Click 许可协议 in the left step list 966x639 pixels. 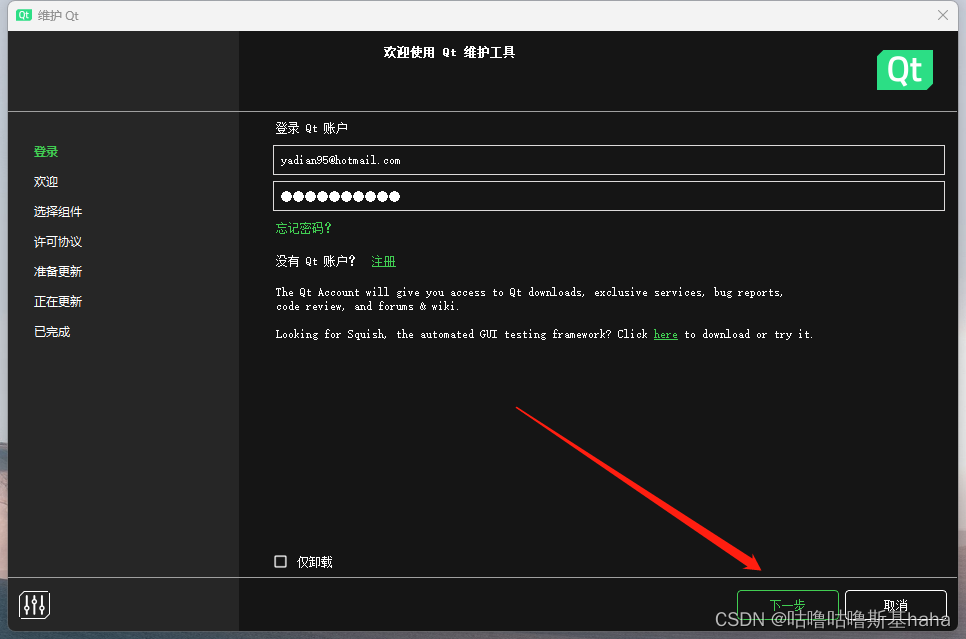coord(58,241)
